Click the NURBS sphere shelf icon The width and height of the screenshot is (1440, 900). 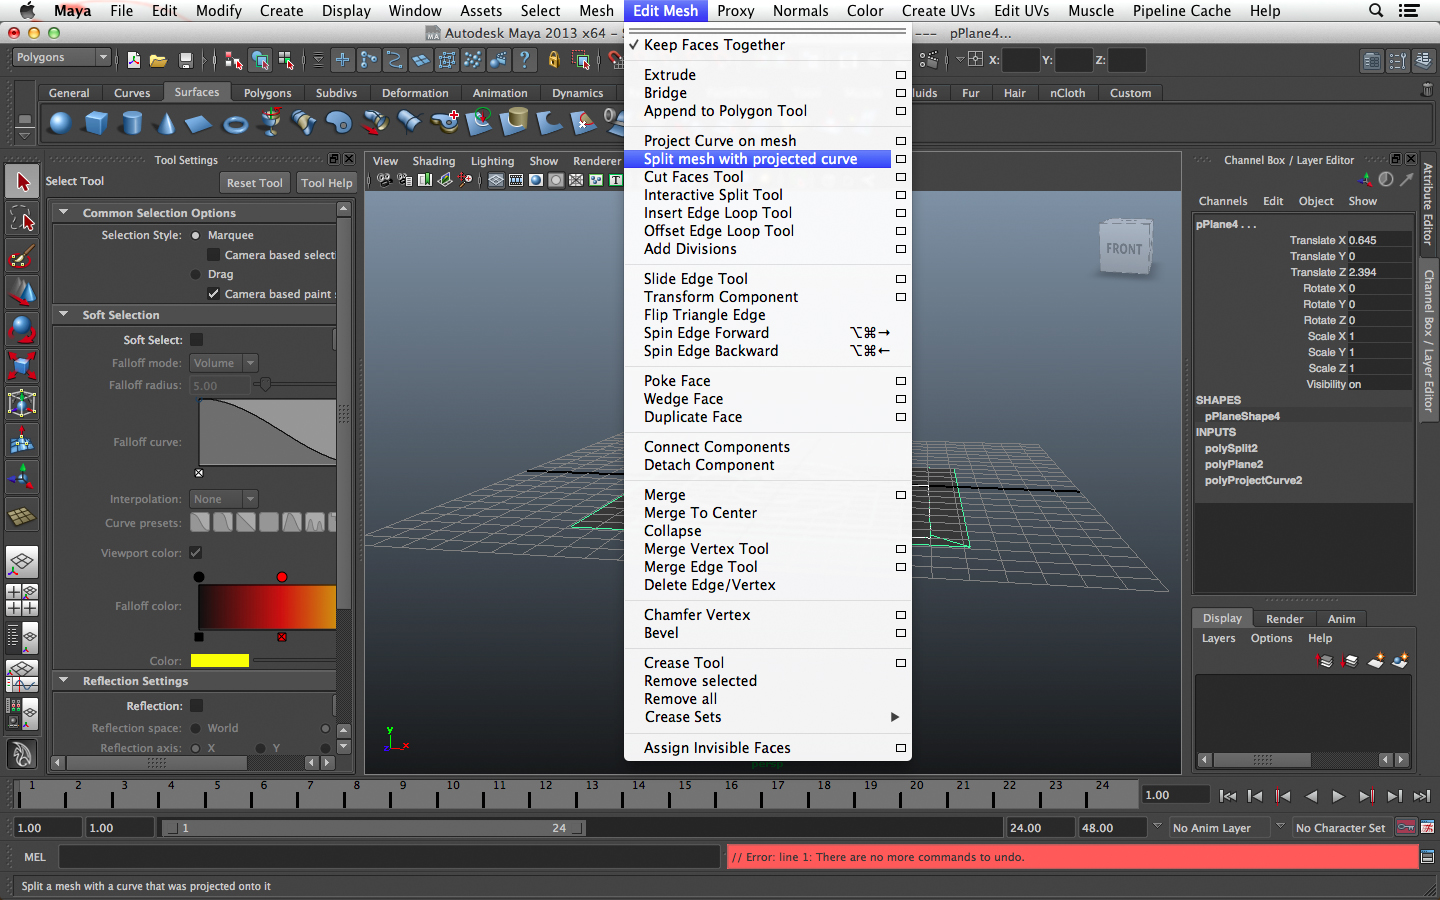(60, 123)
